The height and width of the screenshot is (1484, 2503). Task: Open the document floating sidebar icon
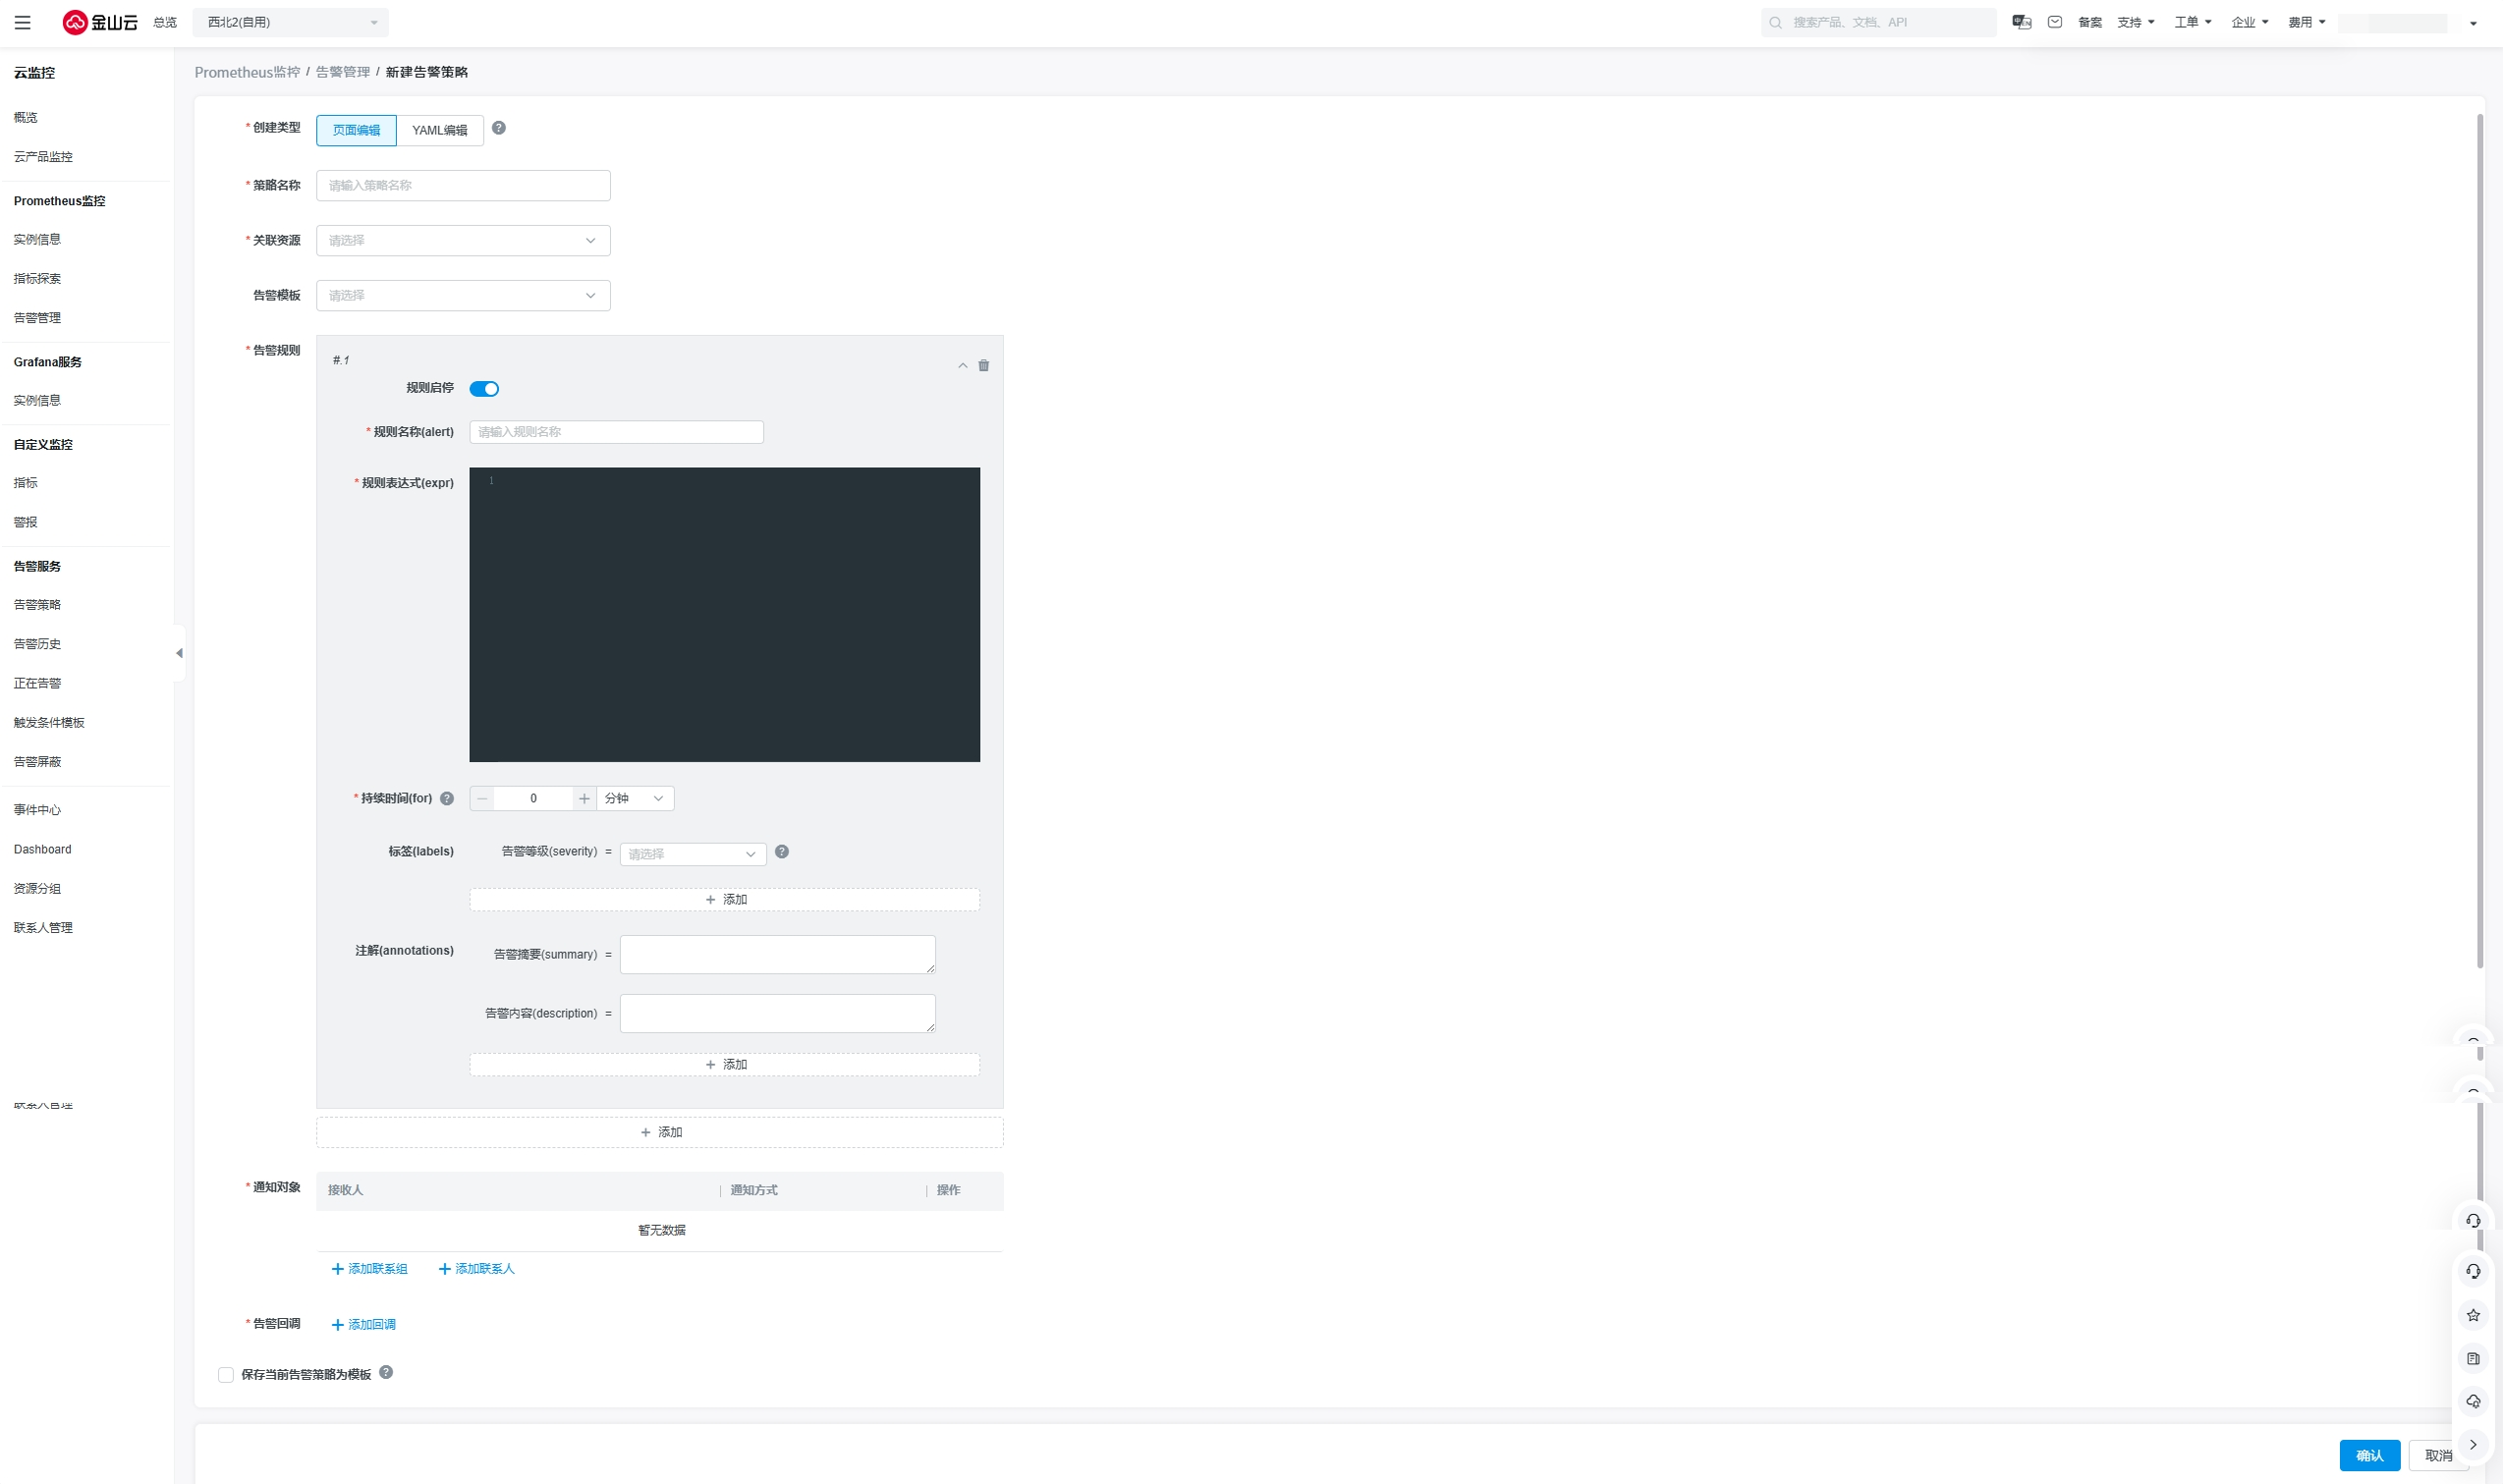point(2472,1358)
